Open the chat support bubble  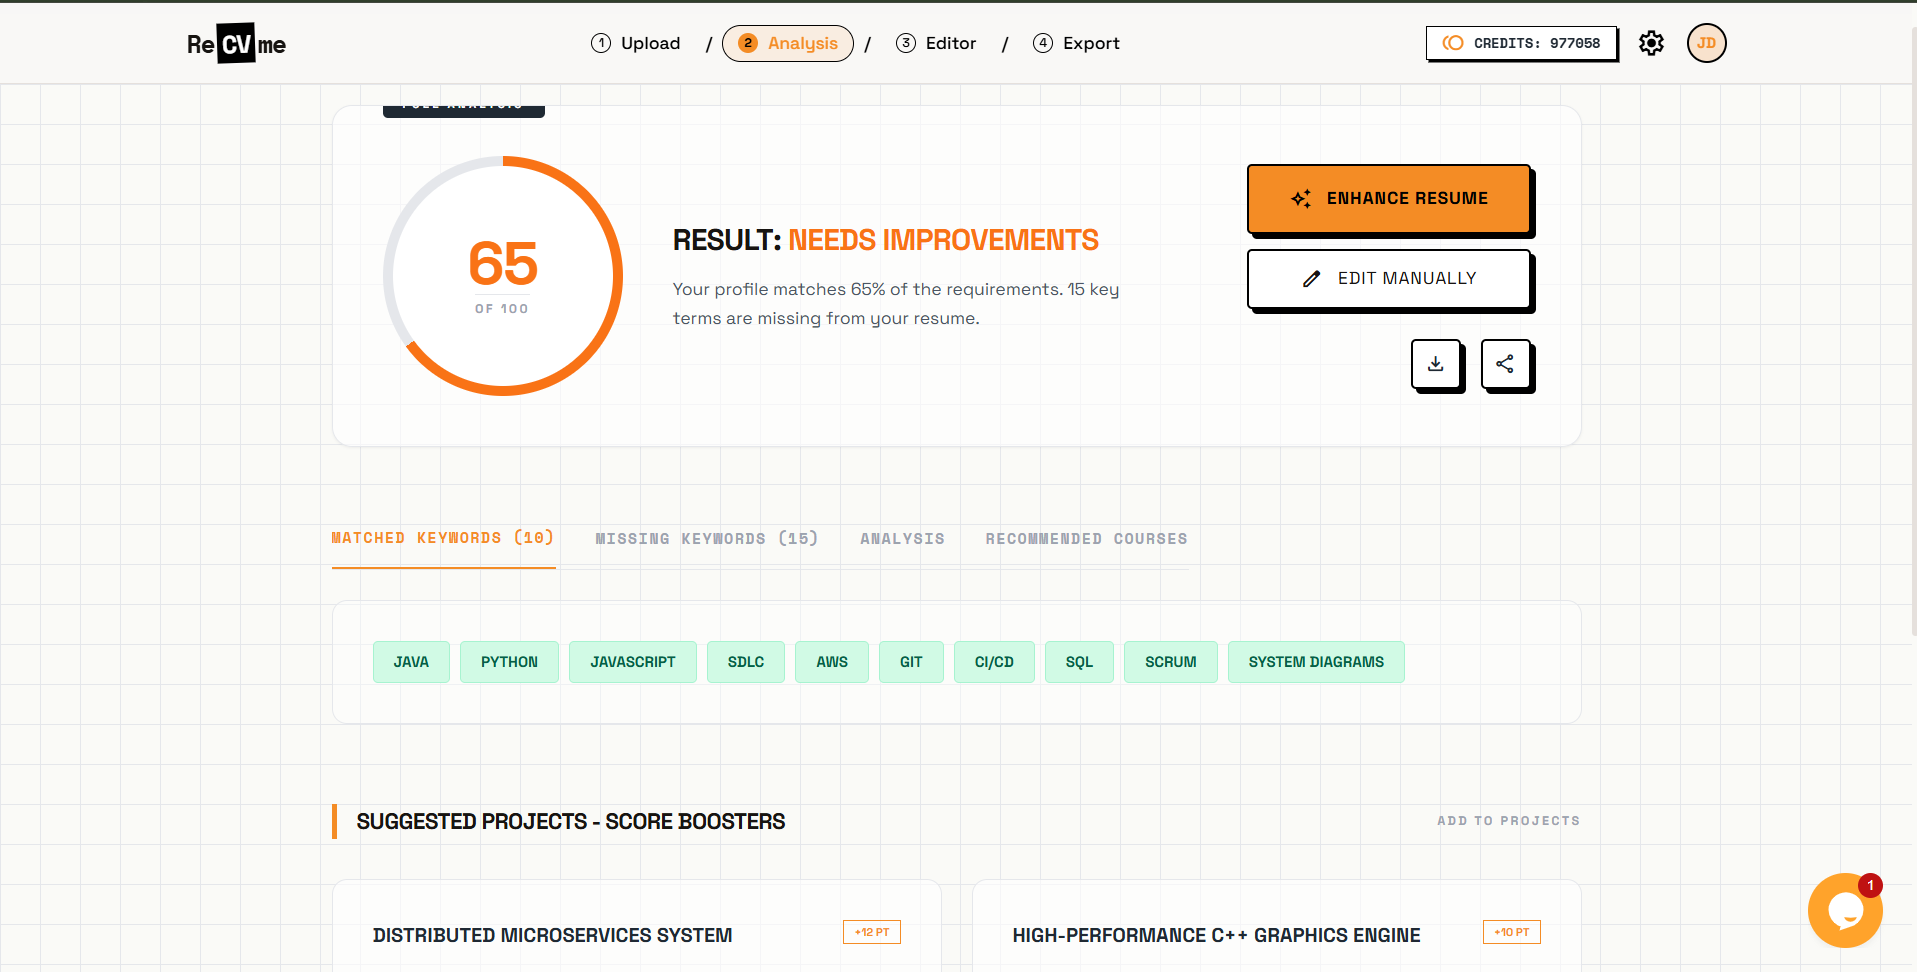coord(1845,910)
